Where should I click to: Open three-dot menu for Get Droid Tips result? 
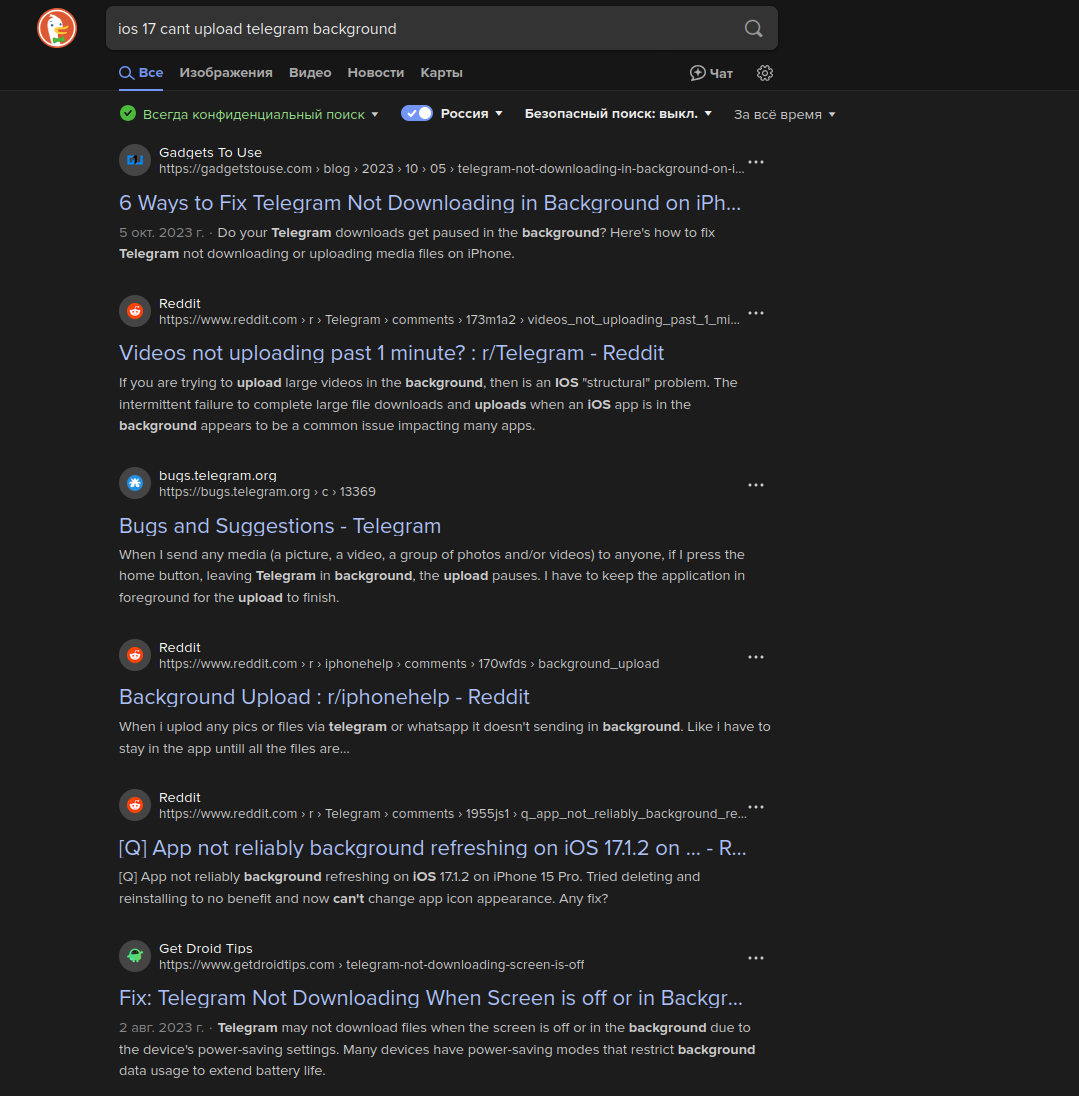coord(755,958)
